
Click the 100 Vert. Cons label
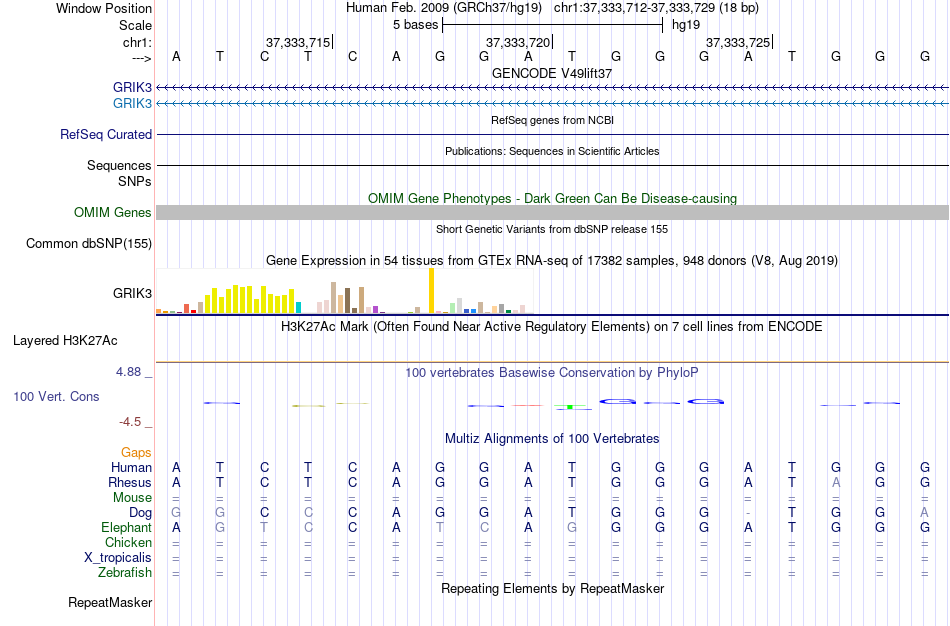click(56, 396)
